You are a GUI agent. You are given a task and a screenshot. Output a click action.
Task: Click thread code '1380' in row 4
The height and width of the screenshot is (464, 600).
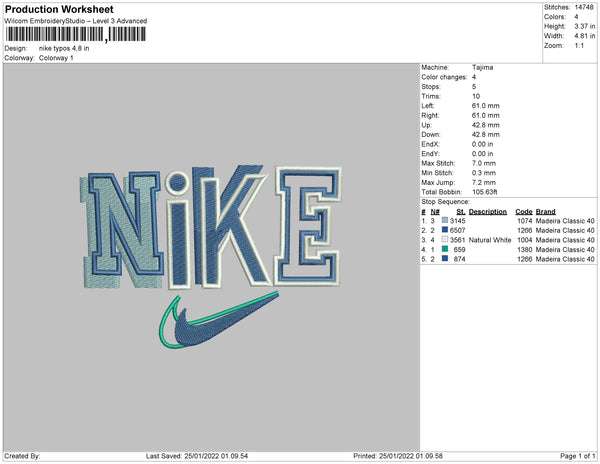(x=525, y=249)
